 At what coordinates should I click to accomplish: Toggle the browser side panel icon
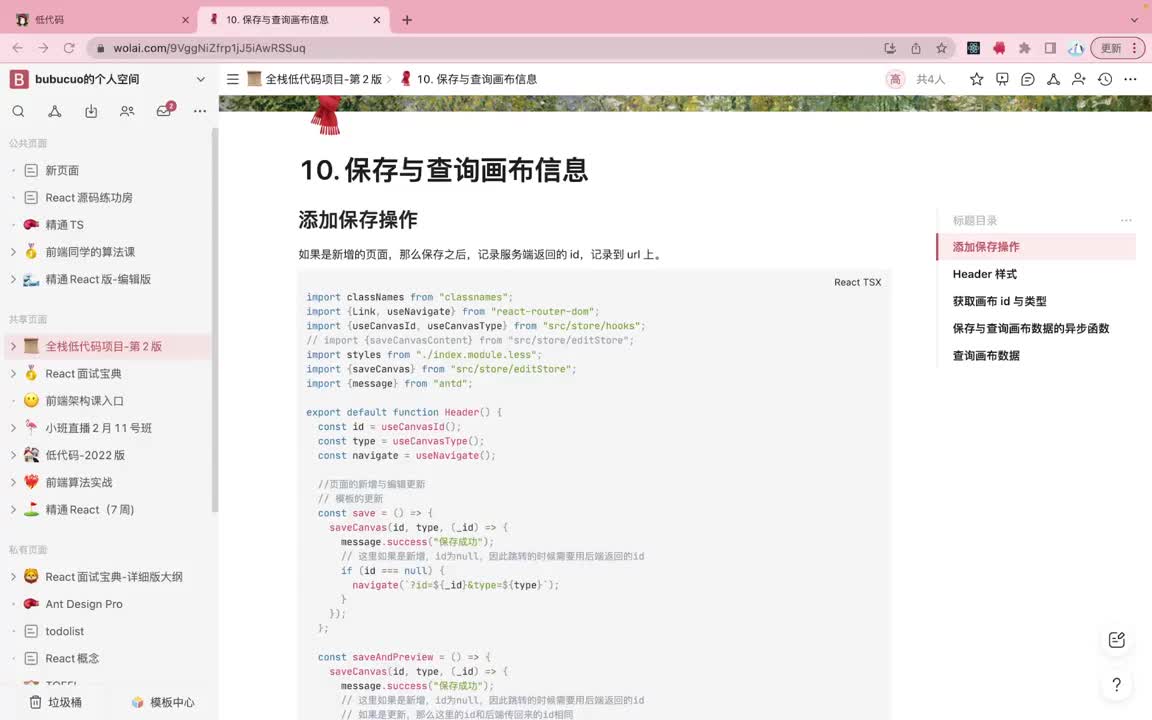(1050, 48)
